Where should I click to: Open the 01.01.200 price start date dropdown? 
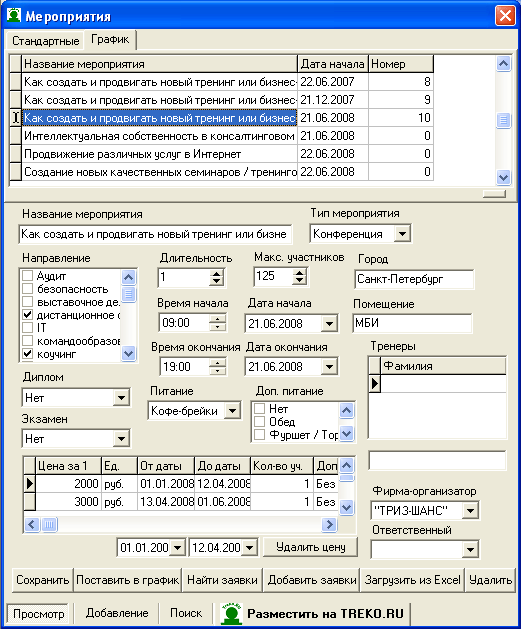click(177, 547)
